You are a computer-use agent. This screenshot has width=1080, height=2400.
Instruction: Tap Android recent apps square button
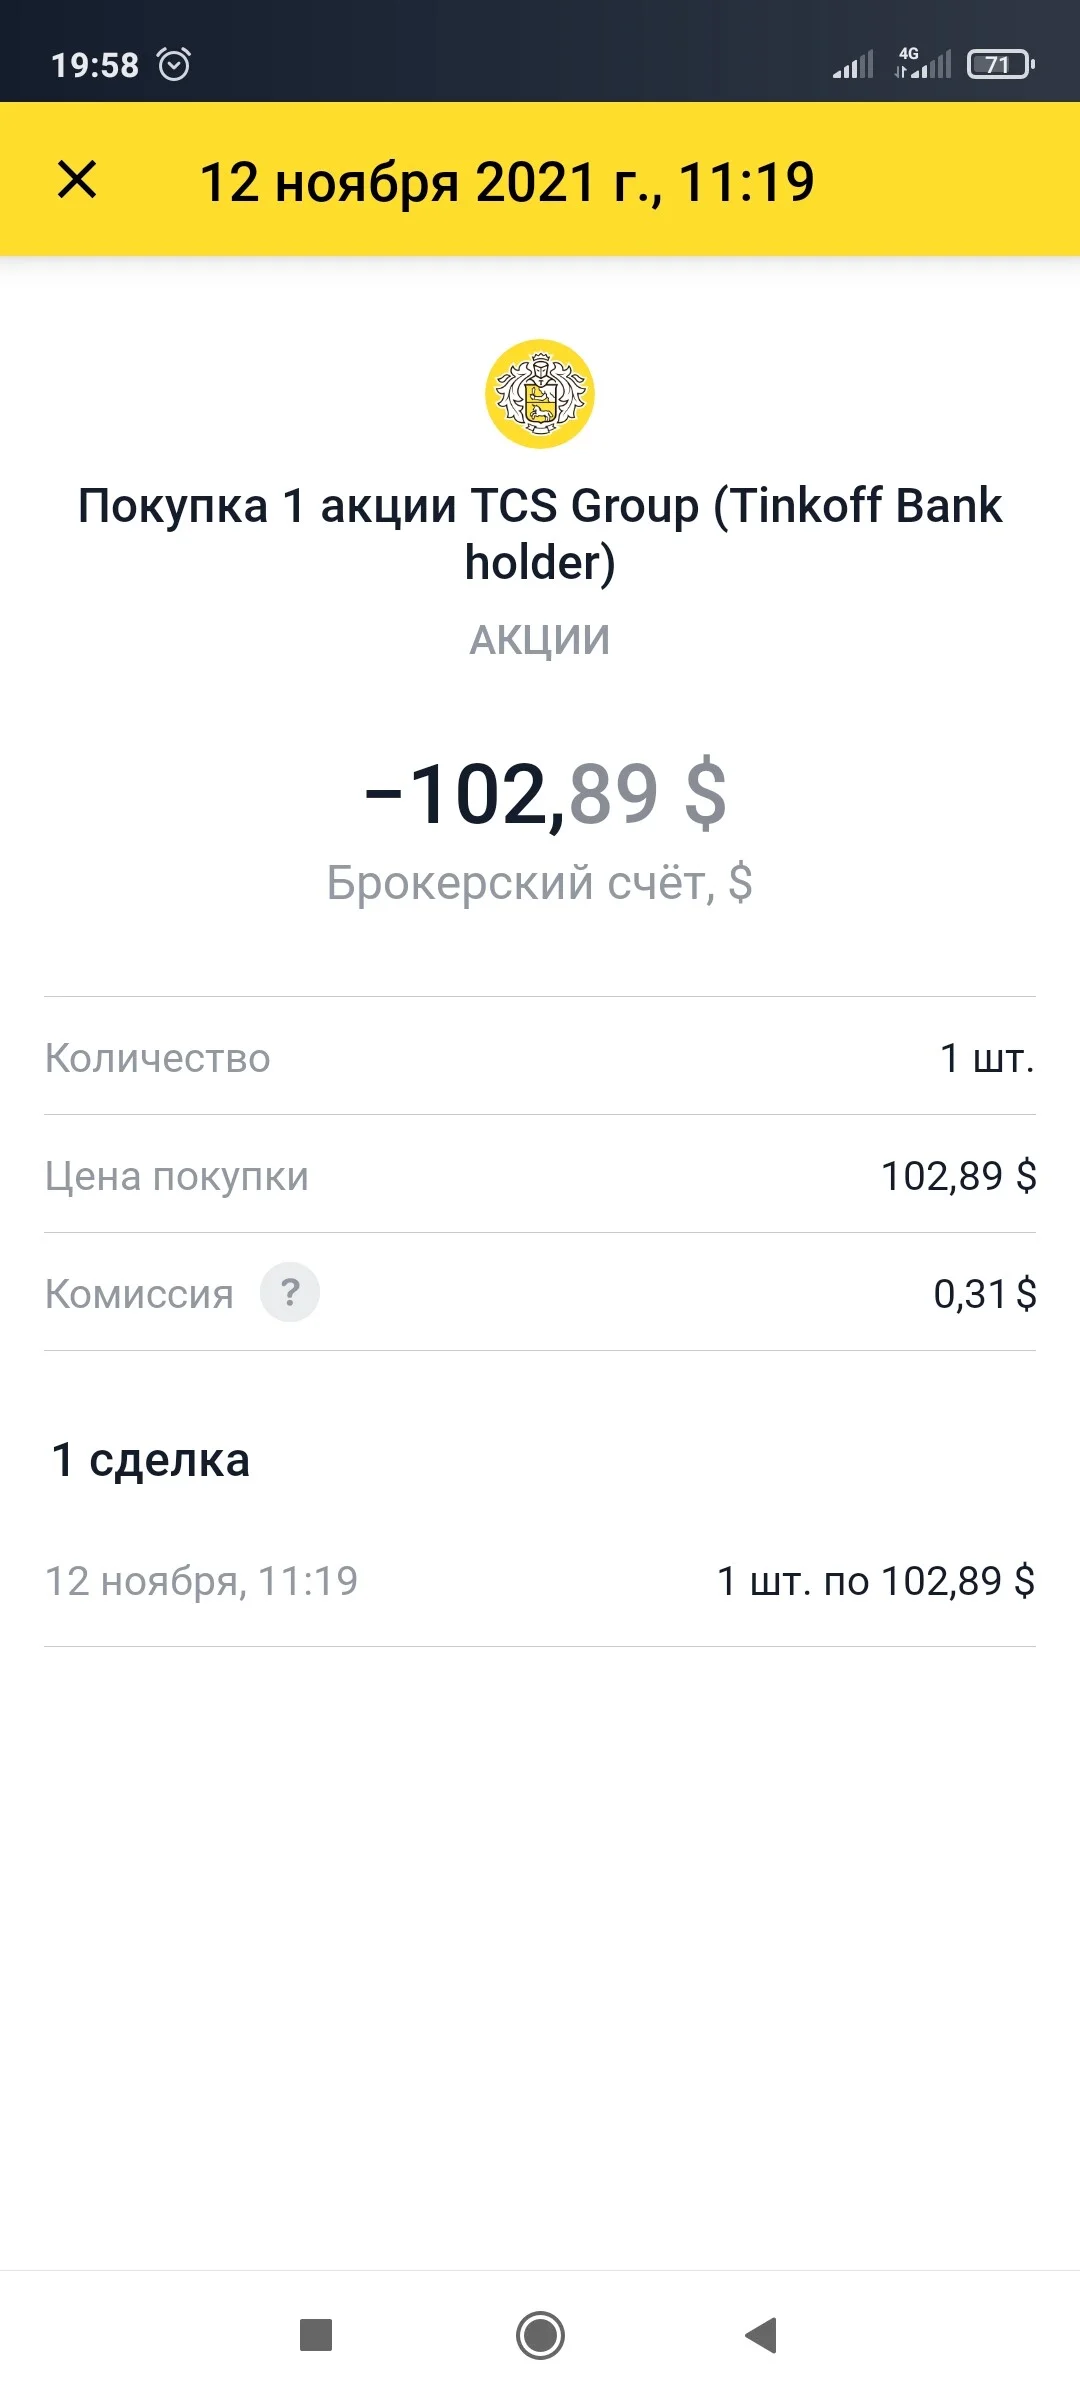[x=316, y=2336]
